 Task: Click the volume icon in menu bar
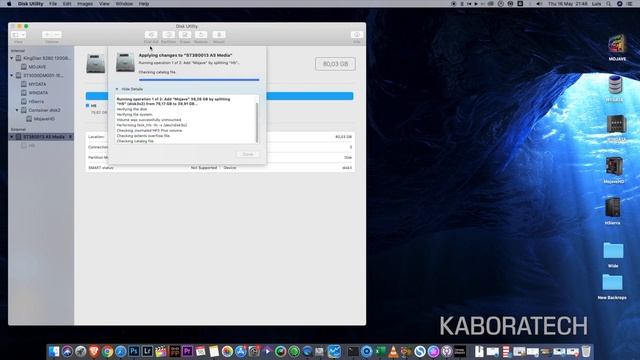pos(539,4)
